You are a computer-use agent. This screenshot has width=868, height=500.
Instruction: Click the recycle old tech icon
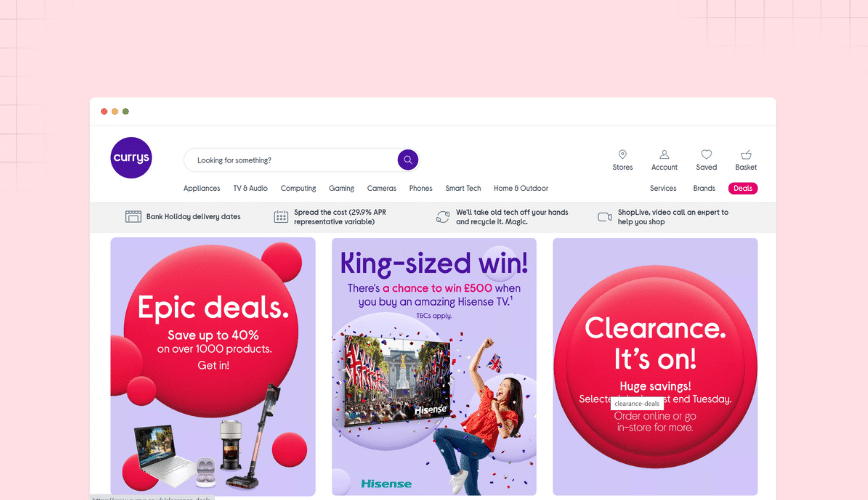(x=443, y=217)
